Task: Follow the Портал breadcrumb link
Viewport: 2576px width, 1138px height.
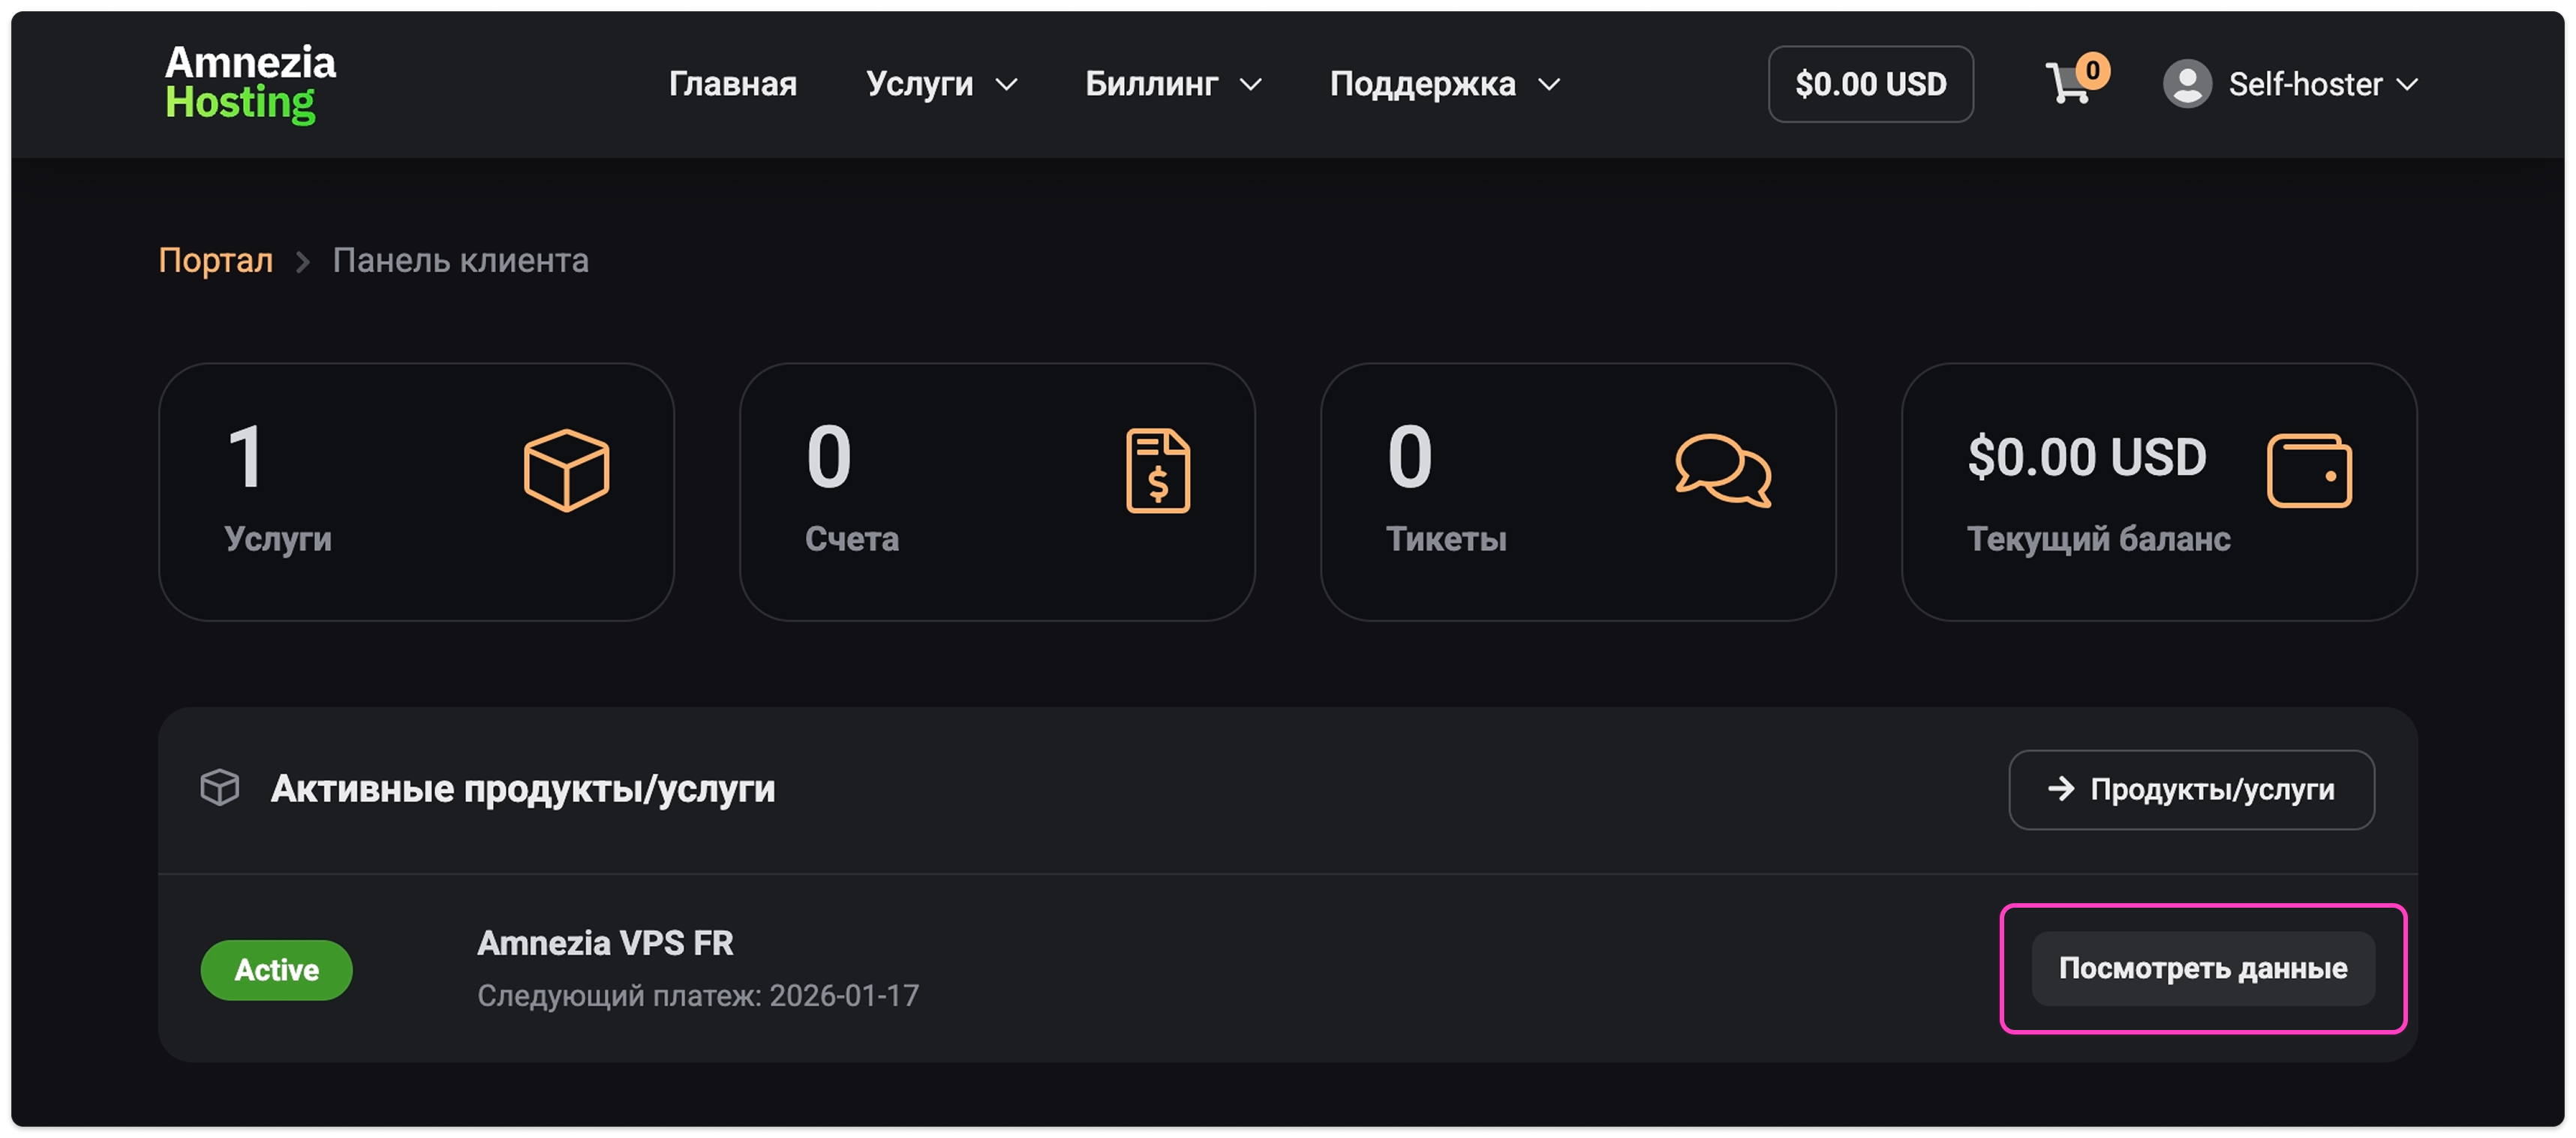Action: point(215,260)
